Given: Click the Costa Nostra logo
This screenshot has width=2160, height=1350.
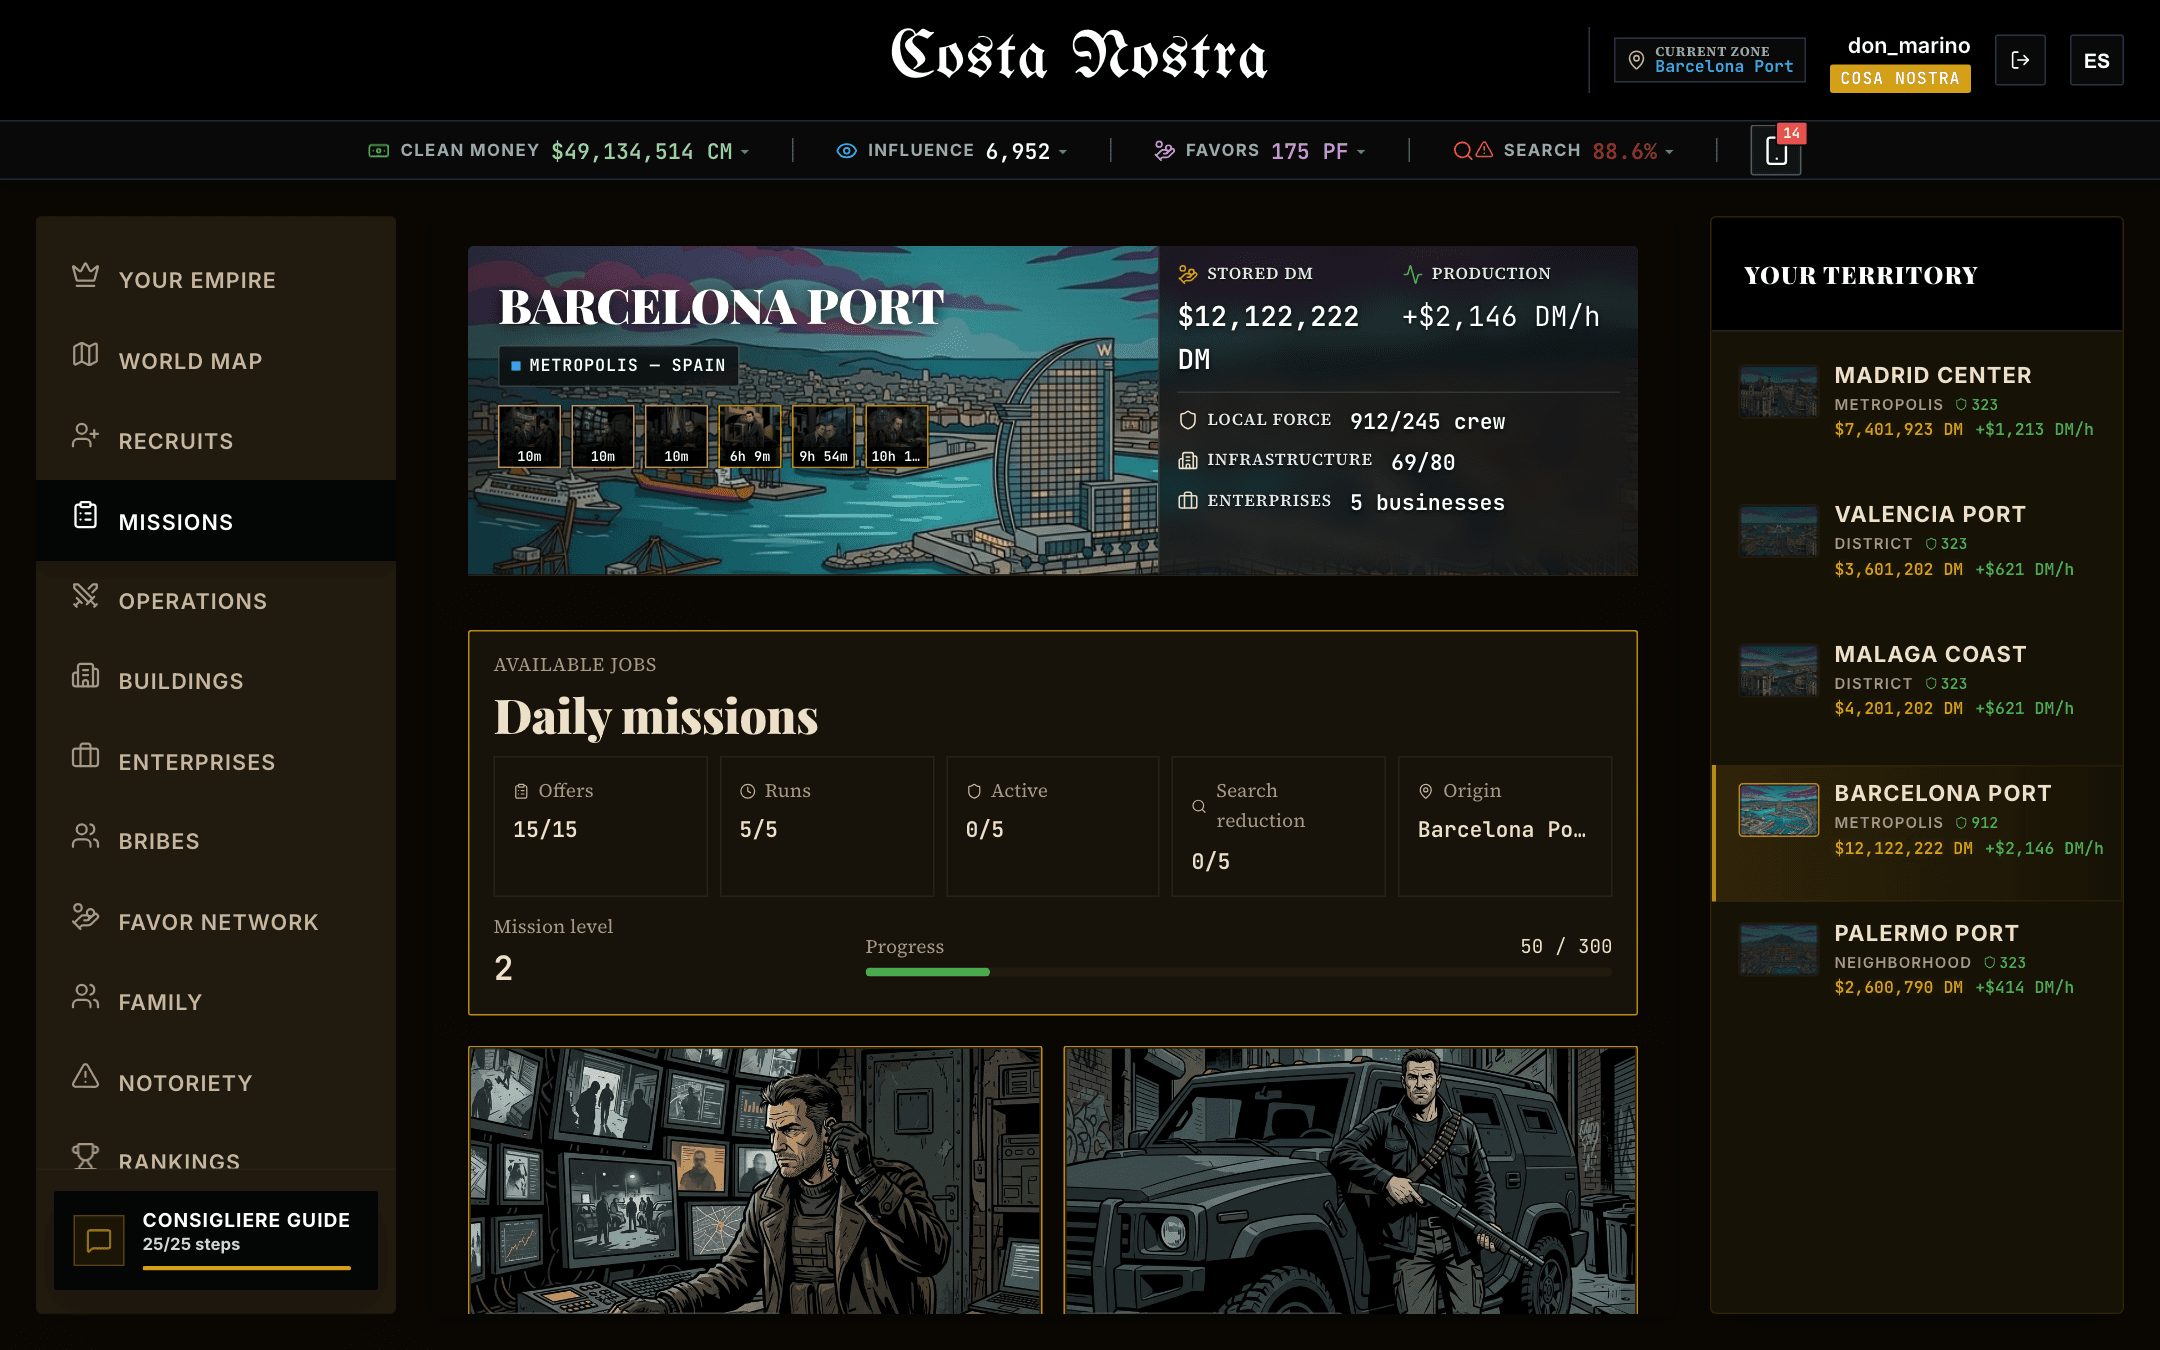Looking at the screenshot, I should coord(1079,55).
